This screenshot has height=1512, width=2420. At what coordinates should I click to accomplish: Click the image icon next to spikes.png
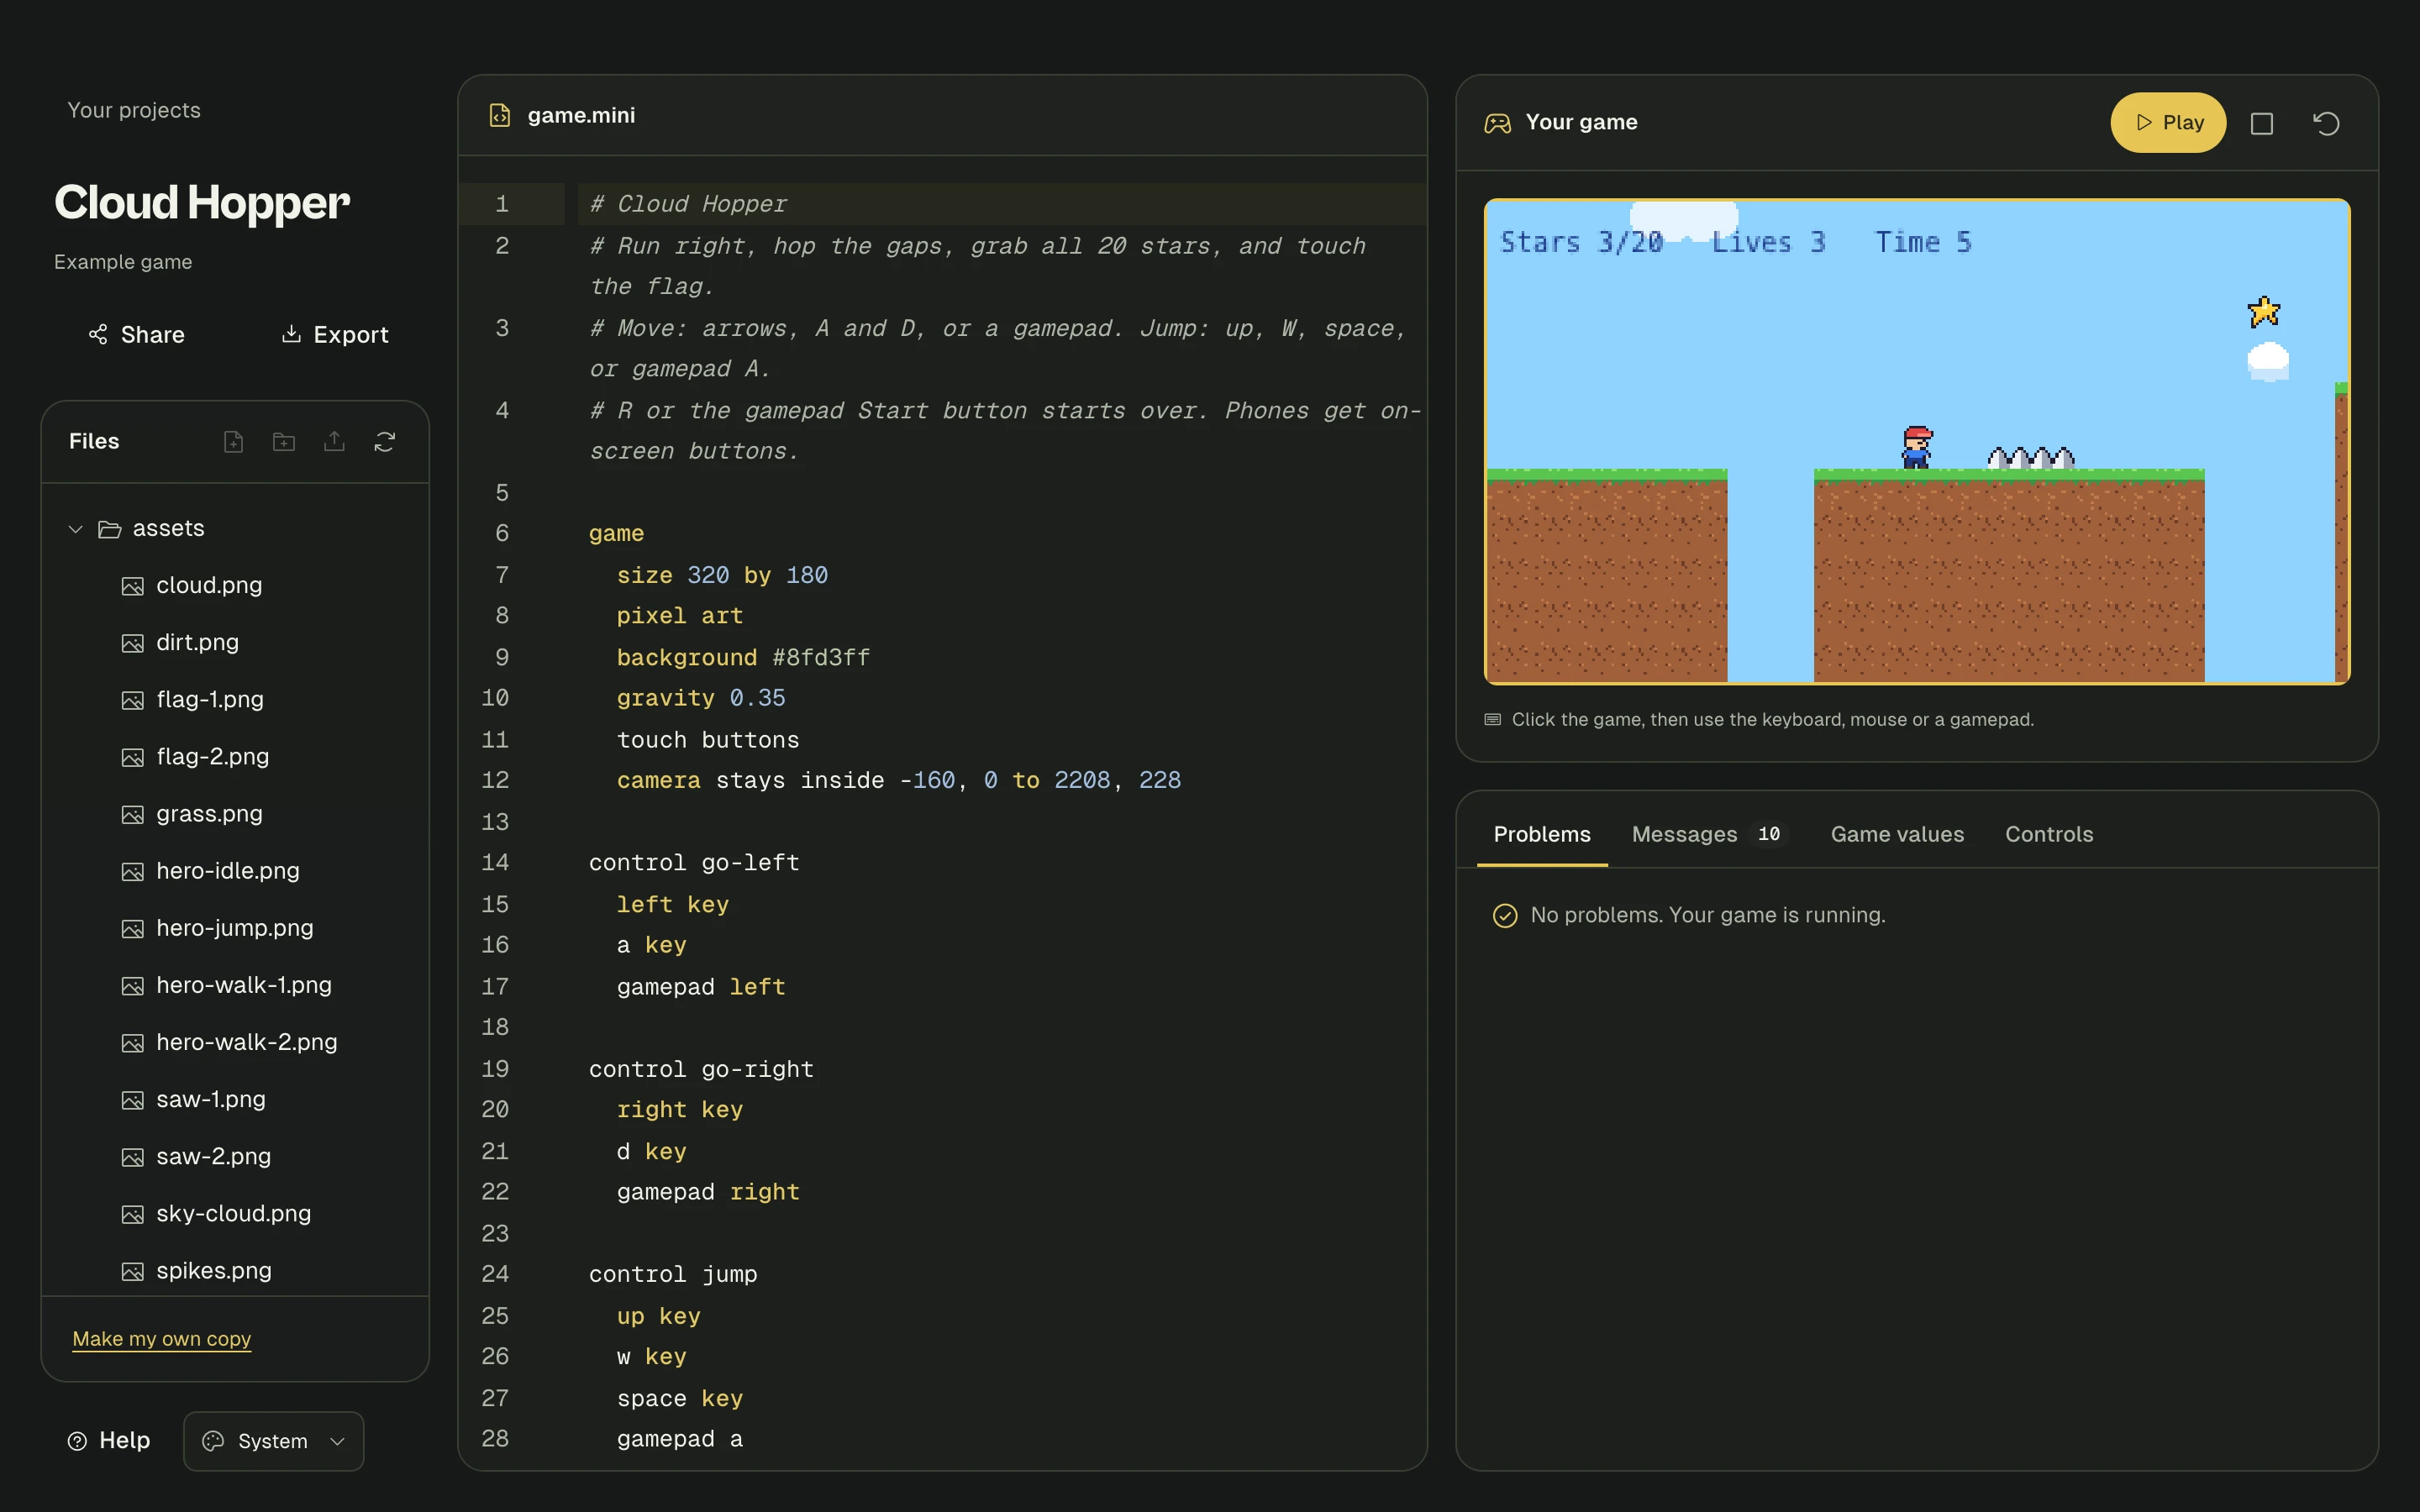132,1271
